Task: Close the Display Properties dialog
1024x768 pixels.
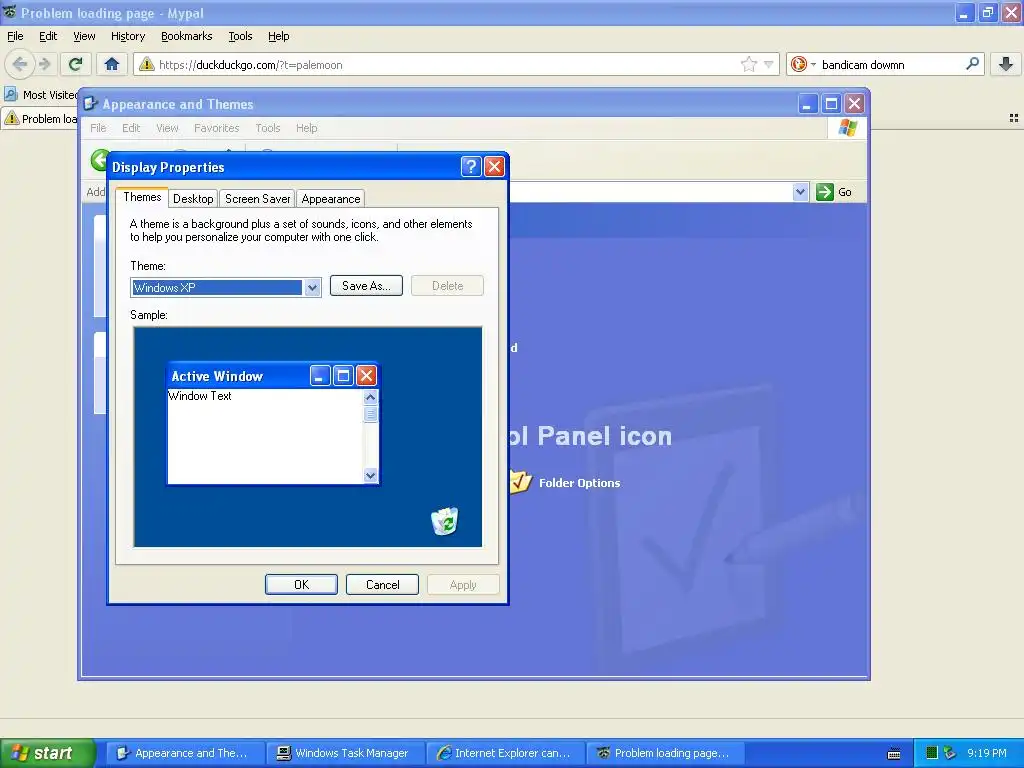Action: [494, 167]
